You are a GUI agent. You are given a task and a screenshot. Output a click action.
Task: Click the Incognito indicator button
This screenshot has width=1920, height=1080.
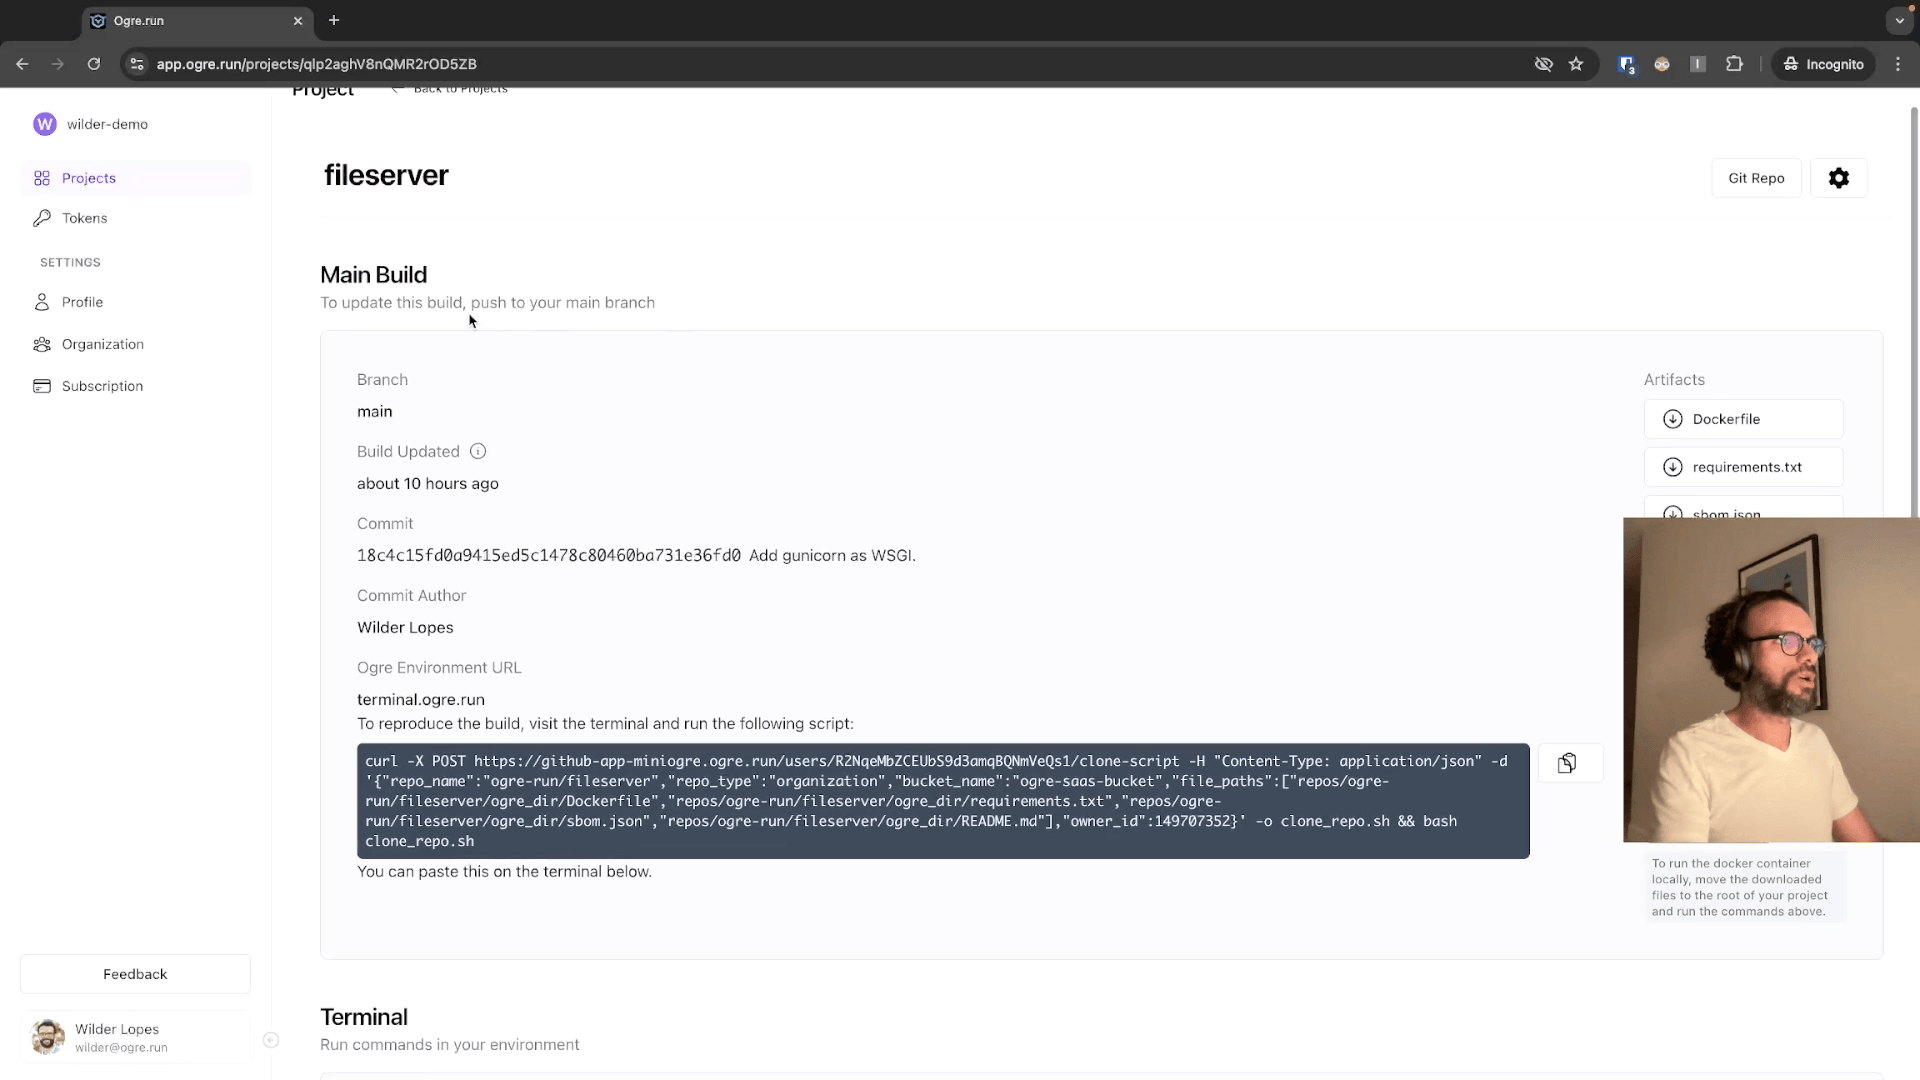1823,64
